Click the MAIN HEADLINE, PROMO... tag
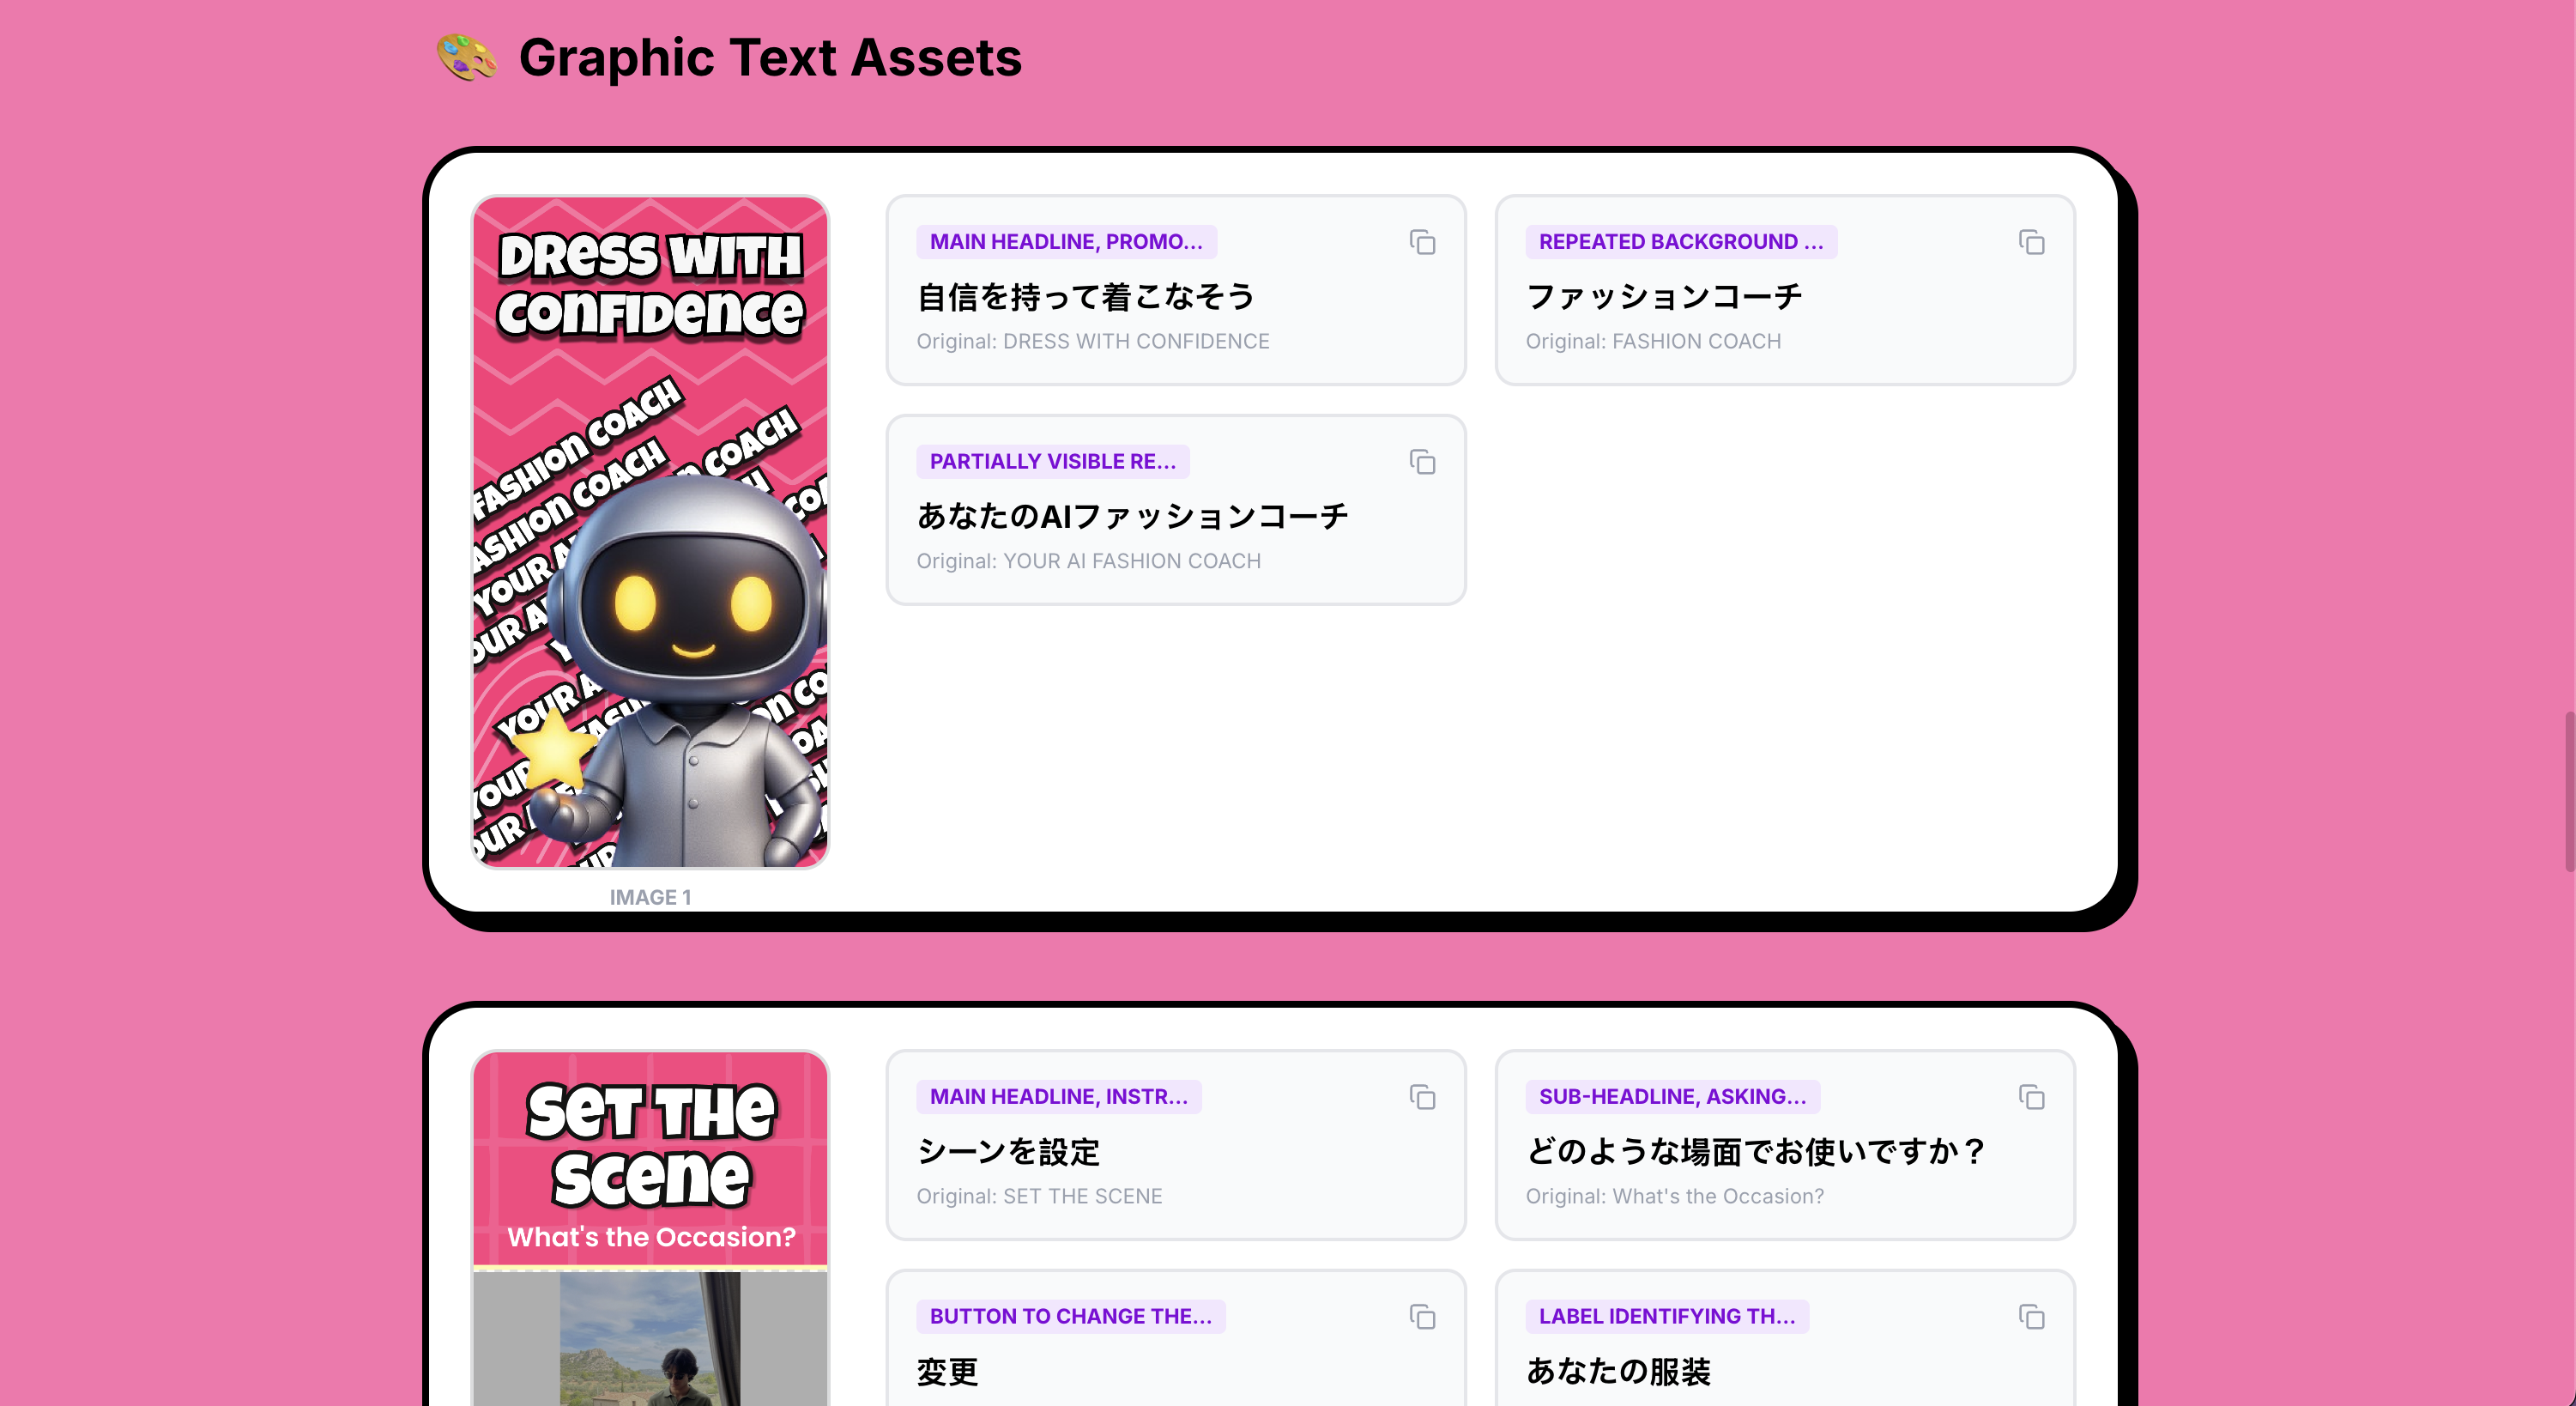Image resolution: width=2576 pixels, height=1406 pixels. tap(1066, 242)
